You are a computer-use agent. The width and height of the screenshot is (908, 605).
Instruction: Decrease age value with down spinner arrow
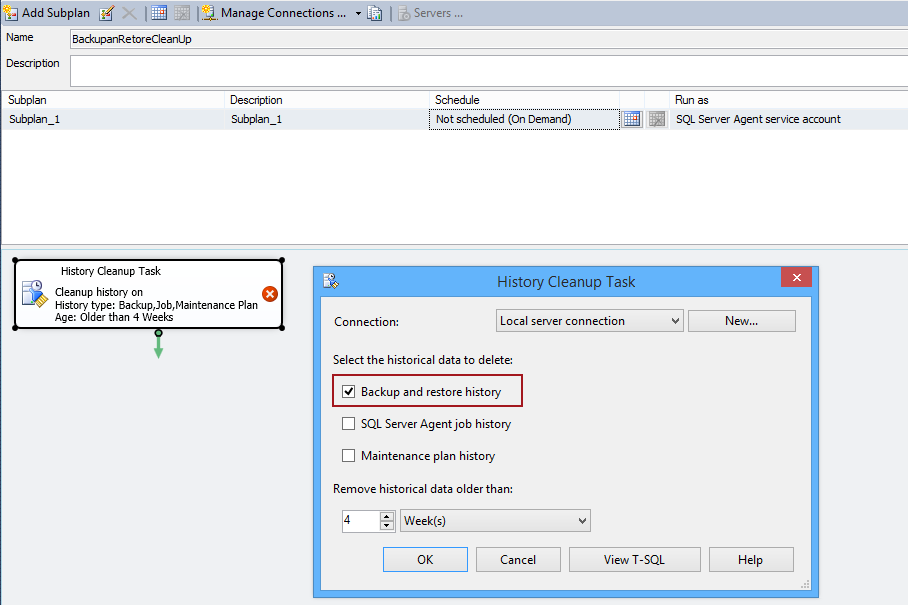(x=387, y=526)
